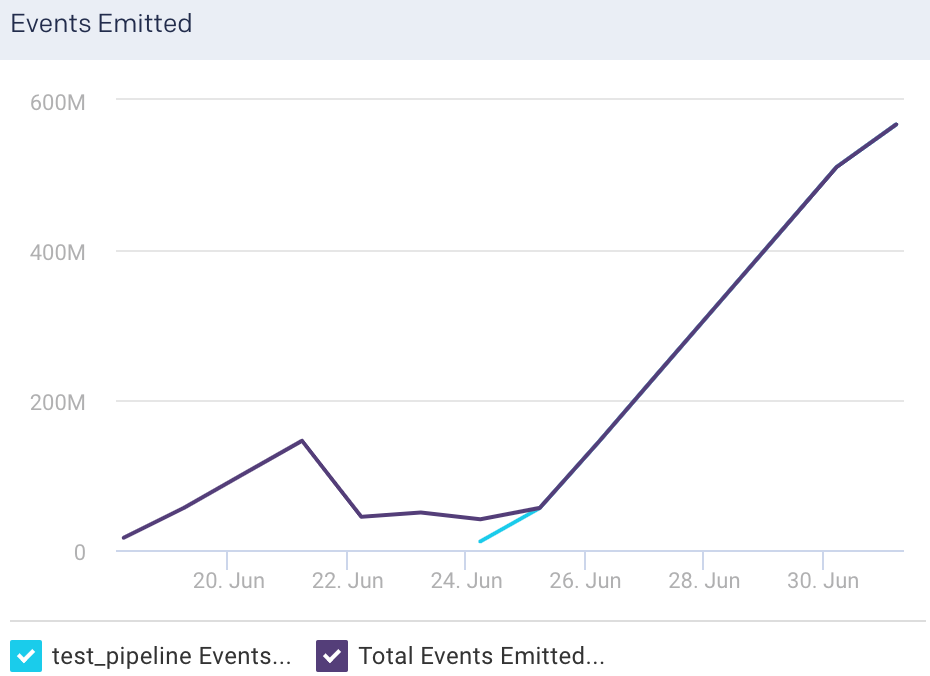Click the 200M y-axis label
Viewport: 930px width, 676px height.
(58, 403)
